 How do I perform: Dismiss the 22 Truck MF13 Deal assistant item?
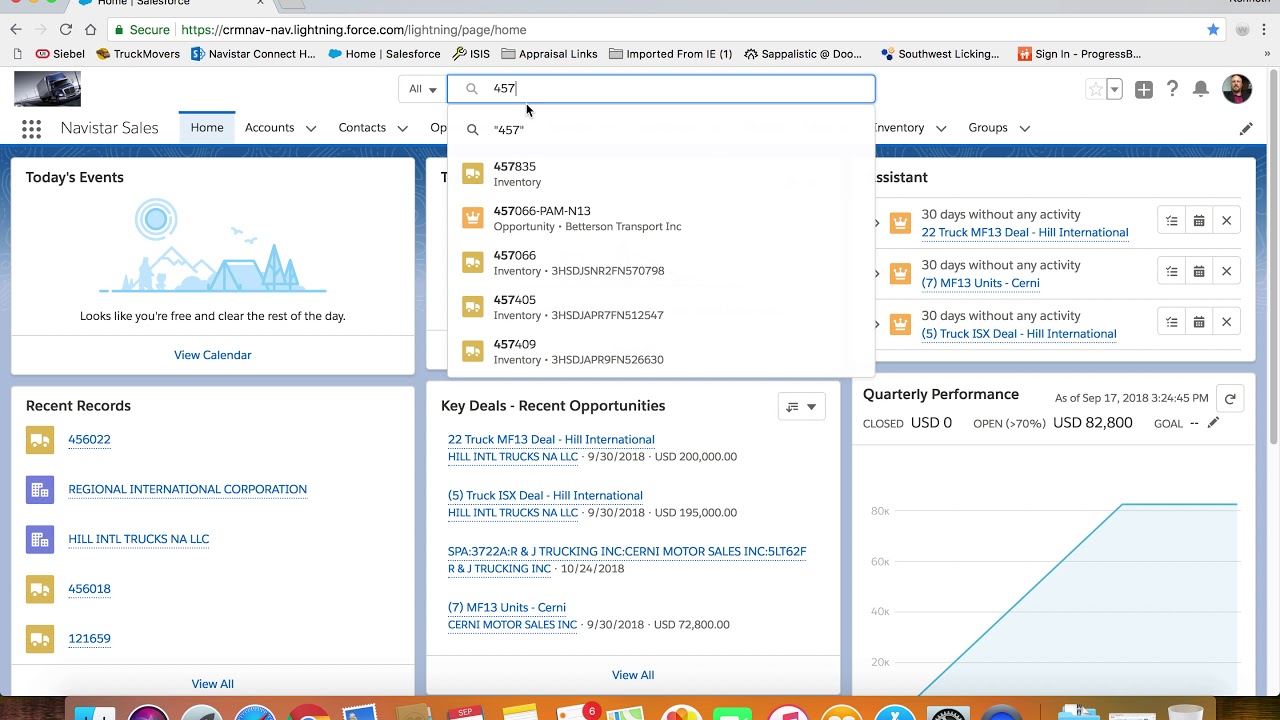coord(1226,221)
